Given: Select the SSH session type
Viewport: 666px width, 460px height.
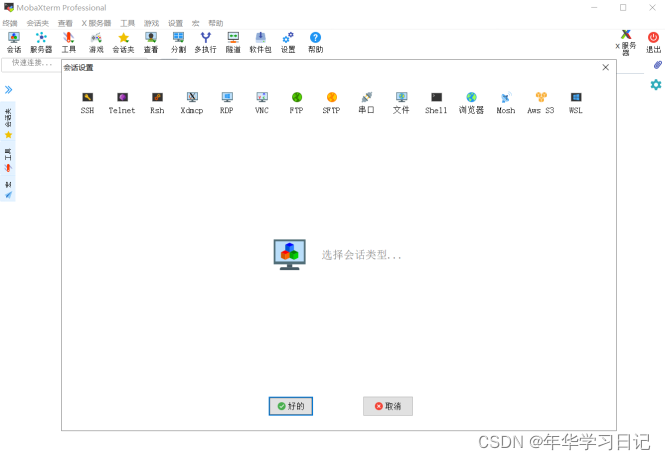Looking at the screenshot, I should point(87,103).
